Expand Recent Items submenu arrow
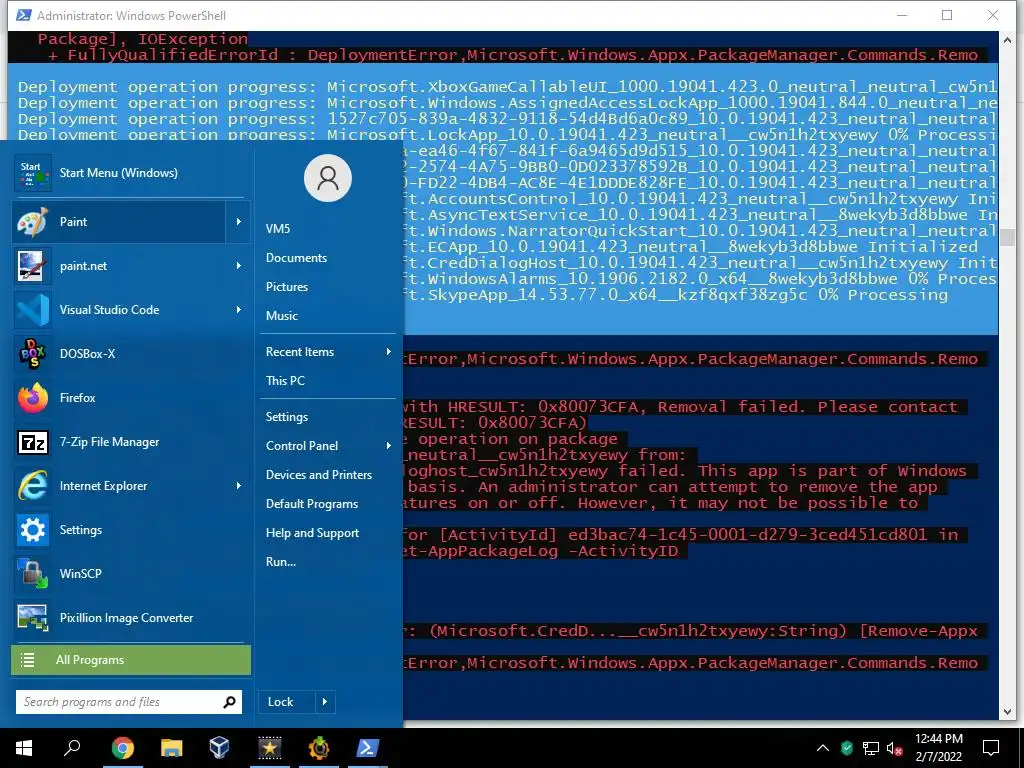Viewport: 1024px width, 768px height. pos(389,351)
